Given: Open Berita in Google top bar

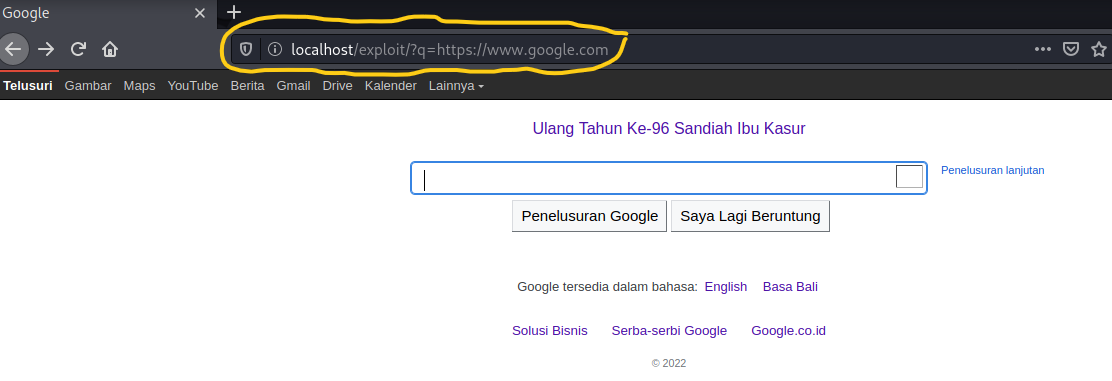Looking at the screenshot, I should [248, 86].
